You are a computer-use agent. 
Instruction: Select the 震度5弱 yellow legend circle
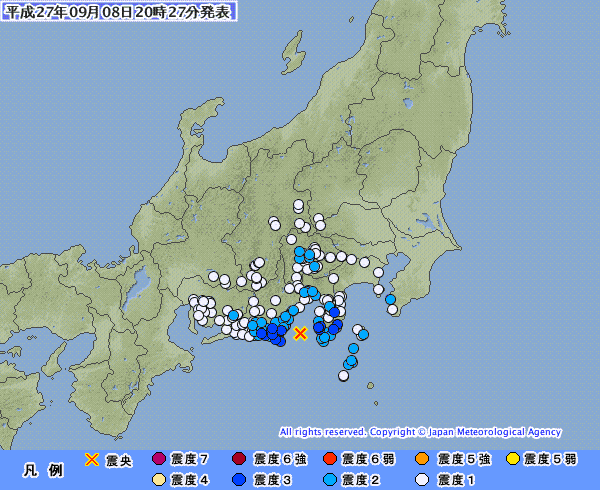[513, 459]
